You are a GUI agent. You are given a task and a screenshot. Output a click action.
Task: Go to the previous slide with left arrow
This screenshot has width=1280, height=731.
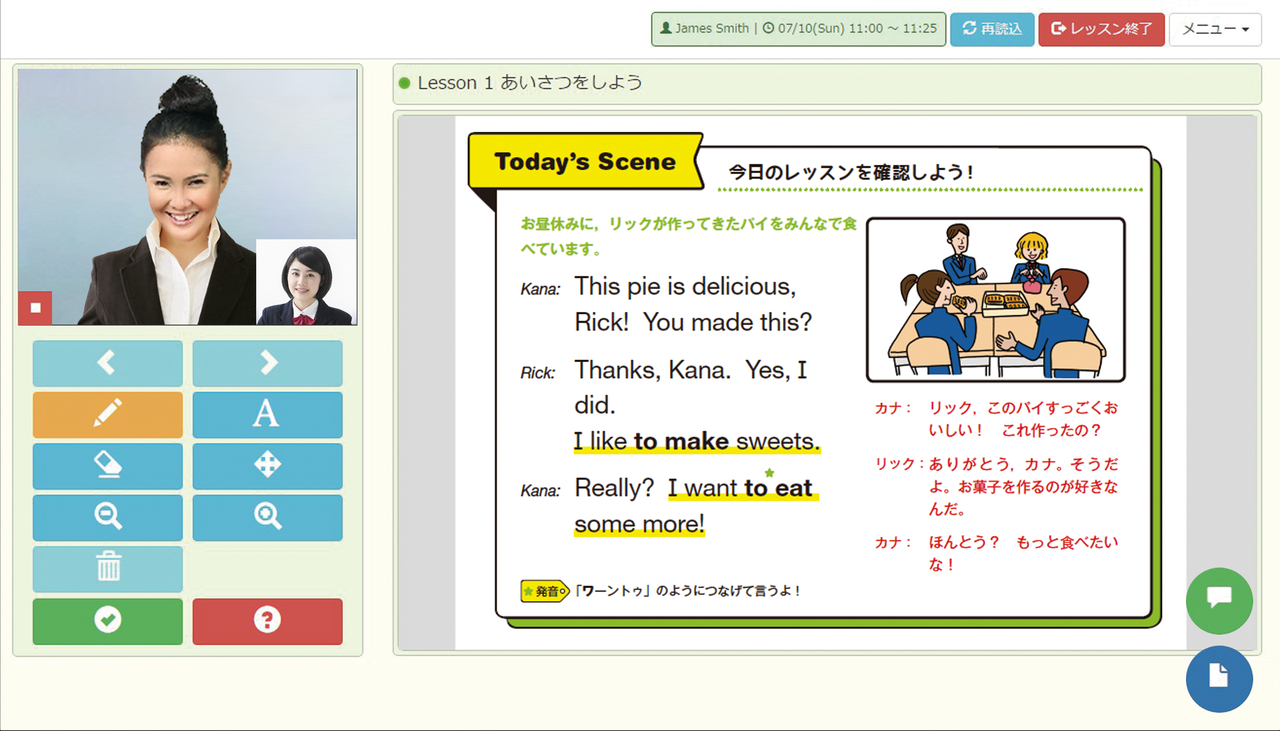[x=108, y=363]
